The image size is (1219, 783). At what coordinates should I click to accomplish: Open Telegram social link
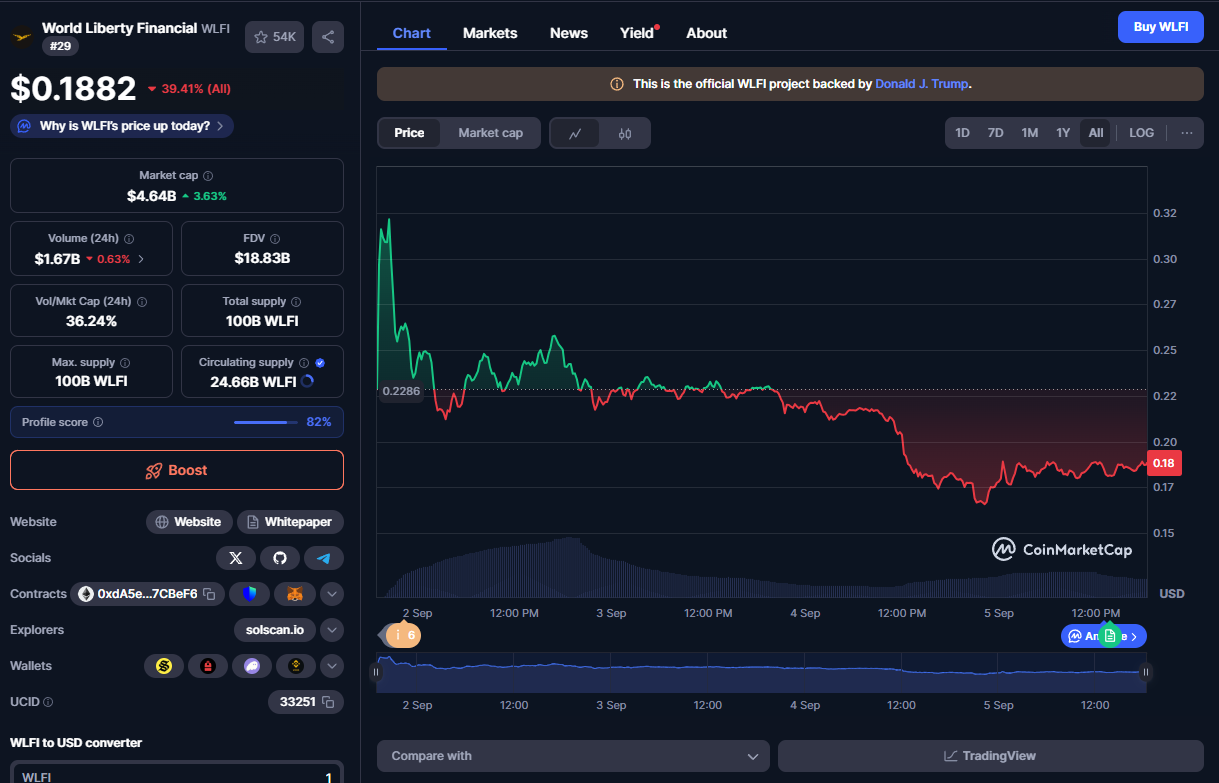pos(324,558)
